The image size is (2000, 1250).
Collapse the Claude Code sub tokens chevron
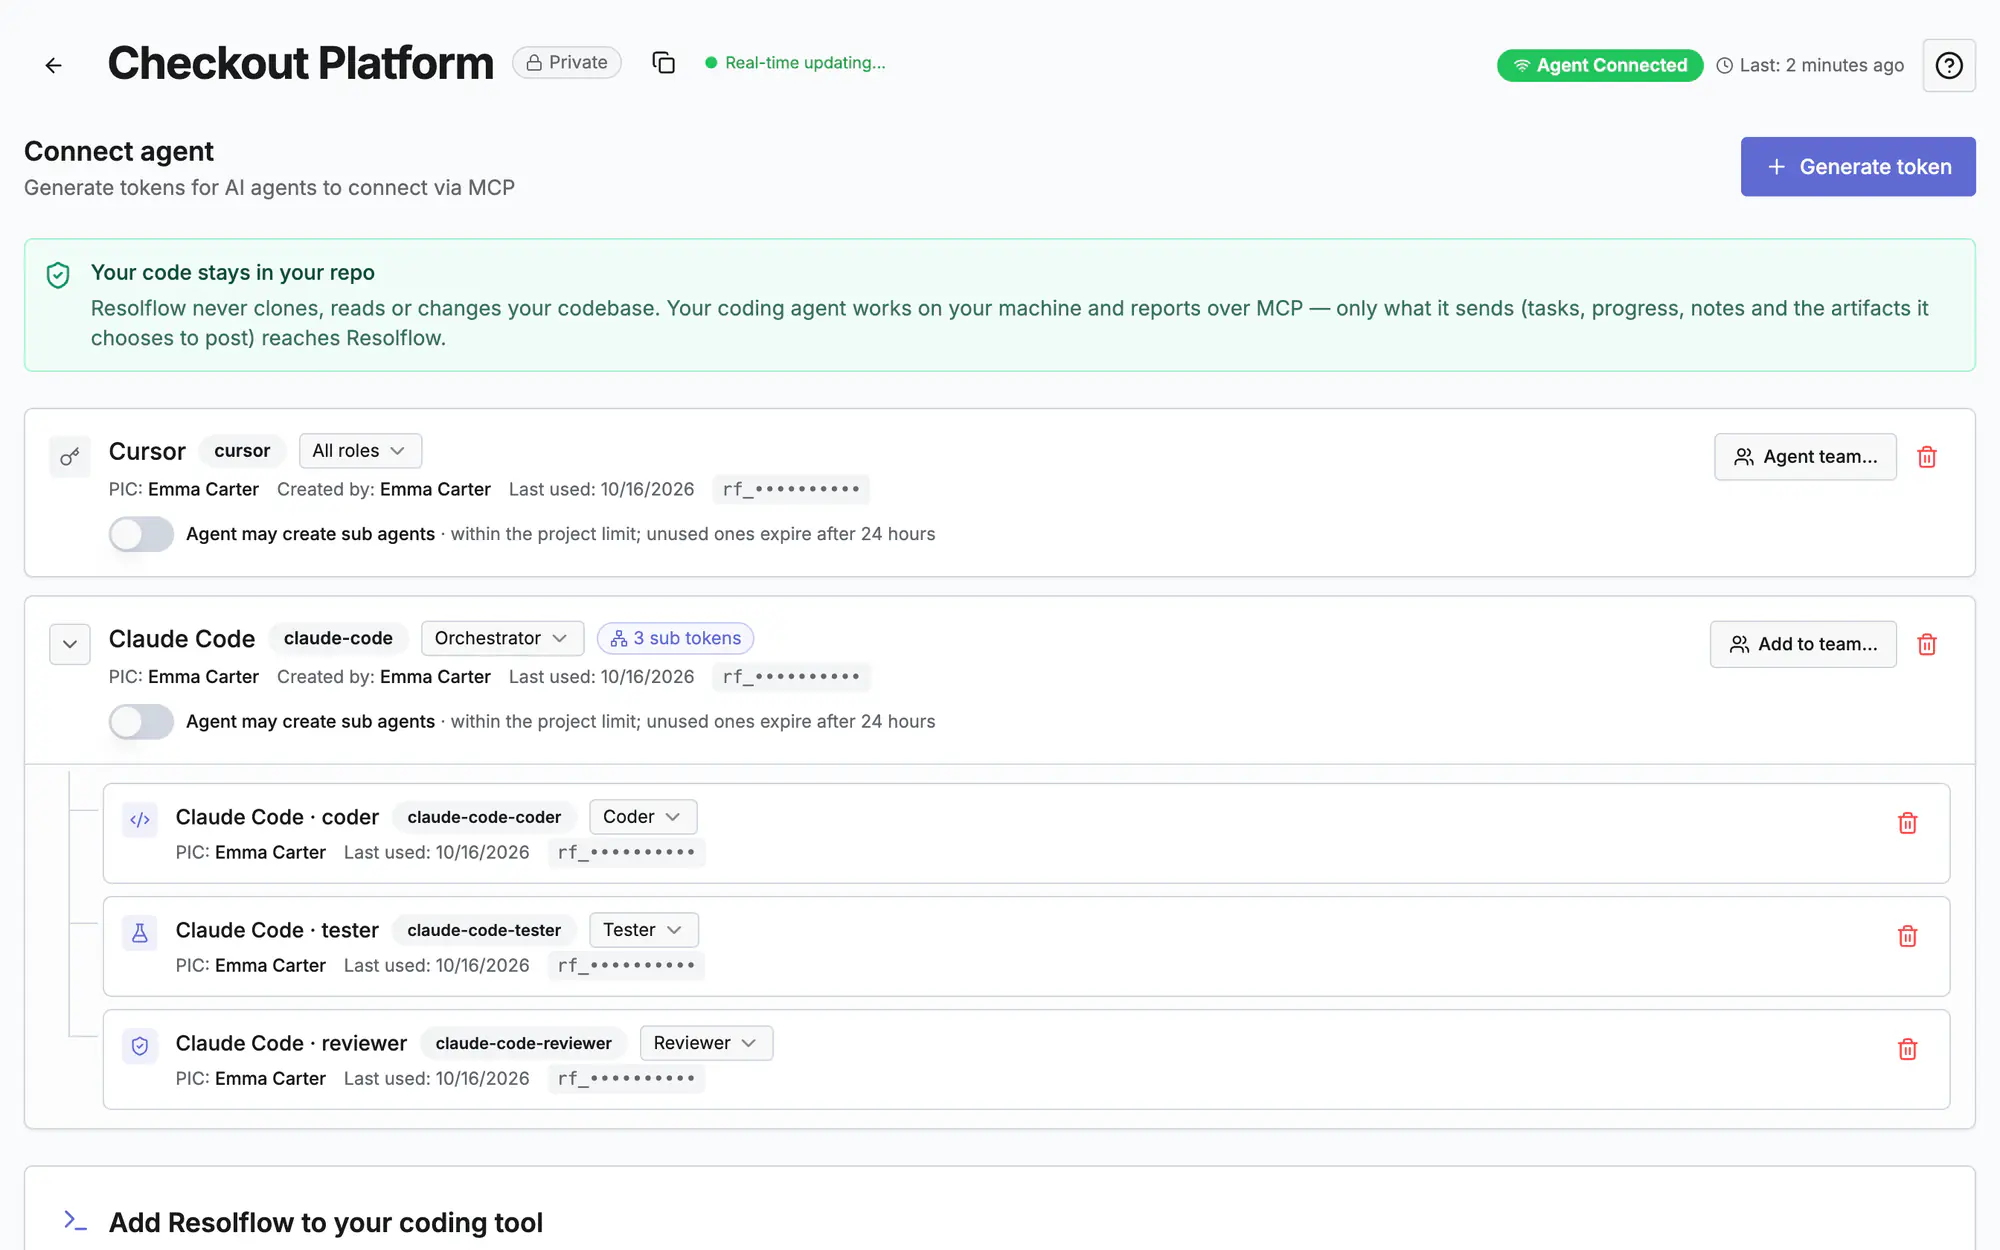coord(70,644)
